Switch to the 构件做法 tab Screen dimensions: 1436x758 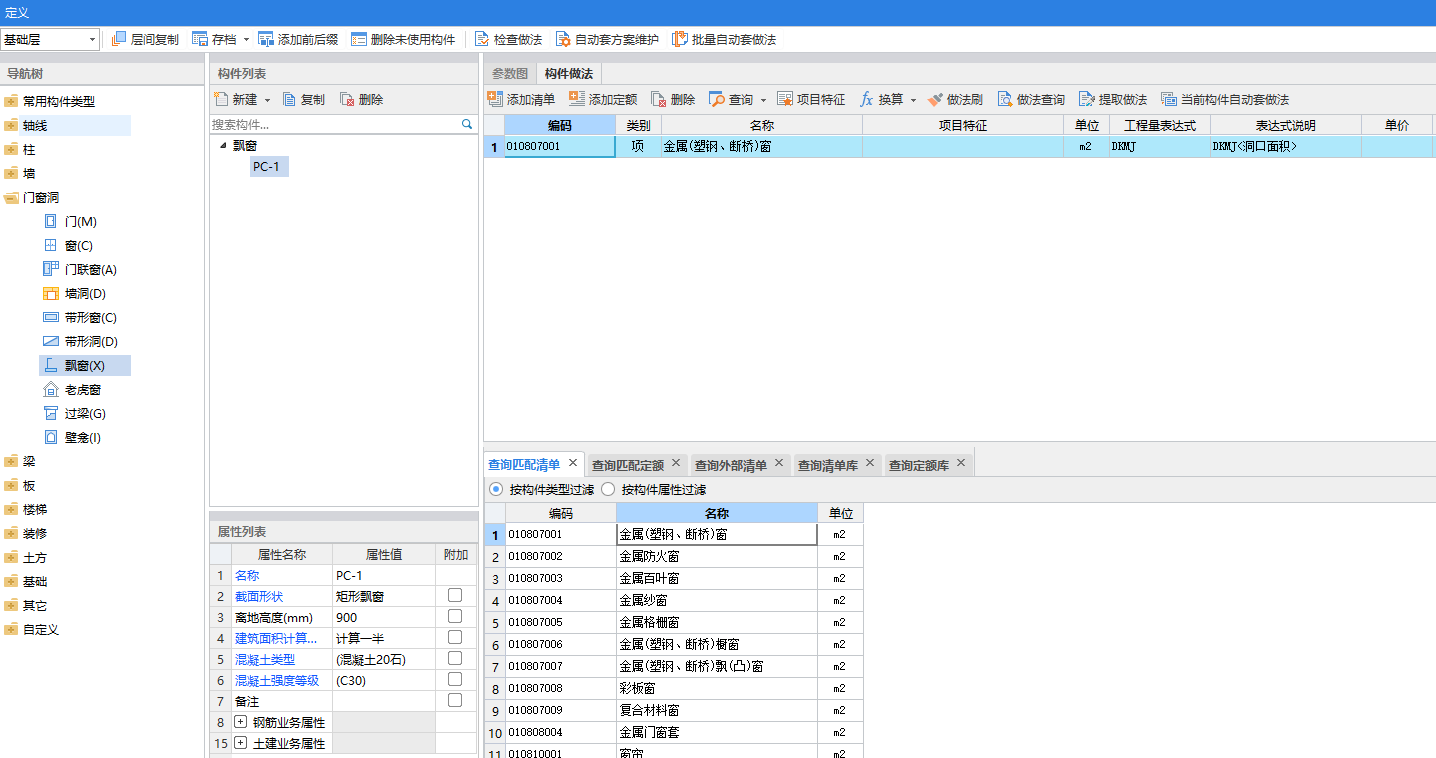point(568,73)
